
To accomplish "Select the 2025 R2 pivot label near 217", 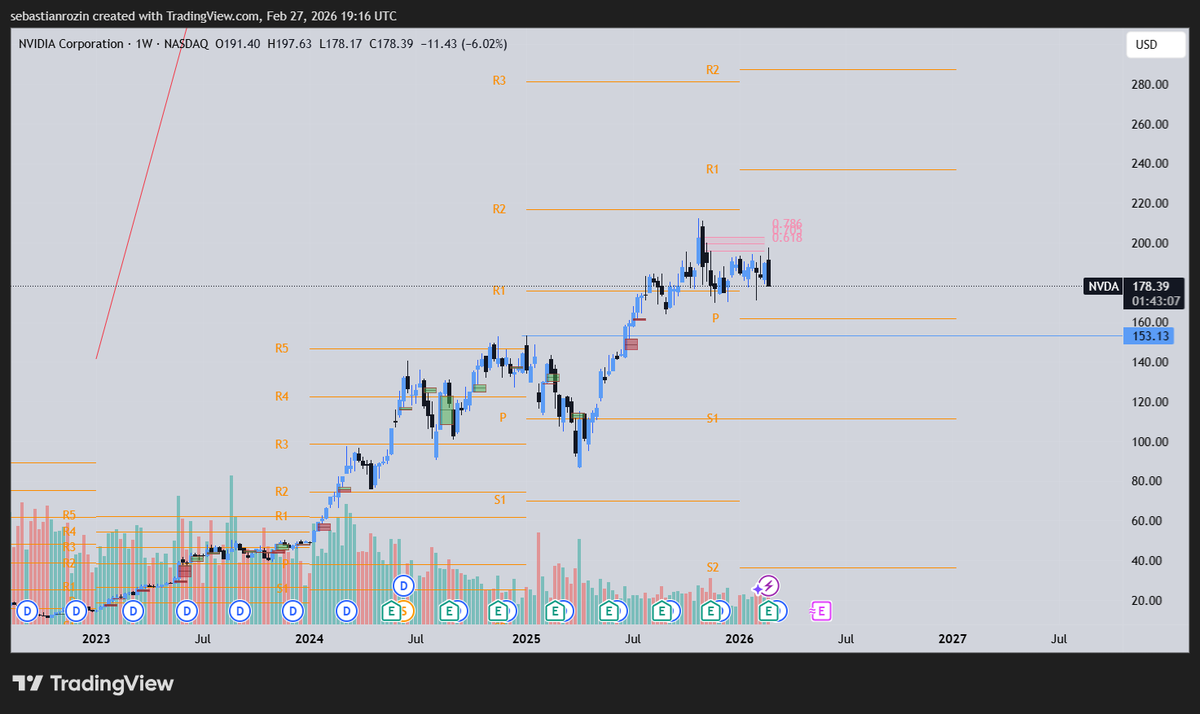I will point(499,209).
